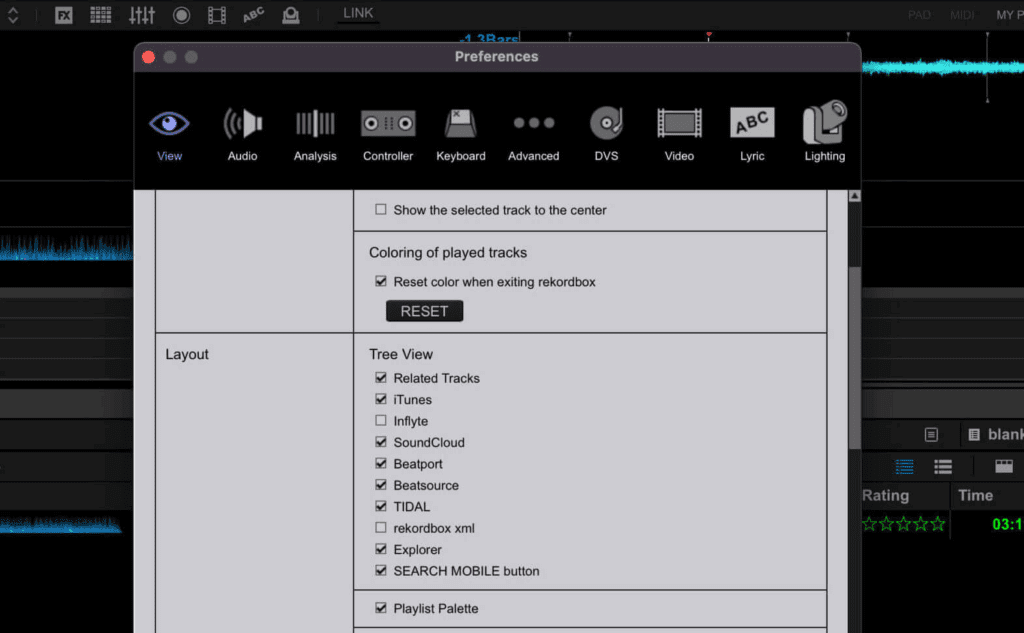Open the Lighting preferences section
This screenshot has height=633, width=1024.
click(x=824, y=134)
